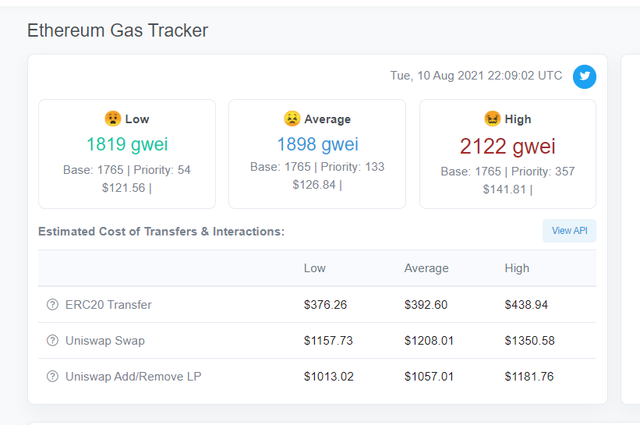Click the Uniswap Add/Remove LP row label
Image resolution: width=640 pixels, height=425 pixels.
[133, 376]
